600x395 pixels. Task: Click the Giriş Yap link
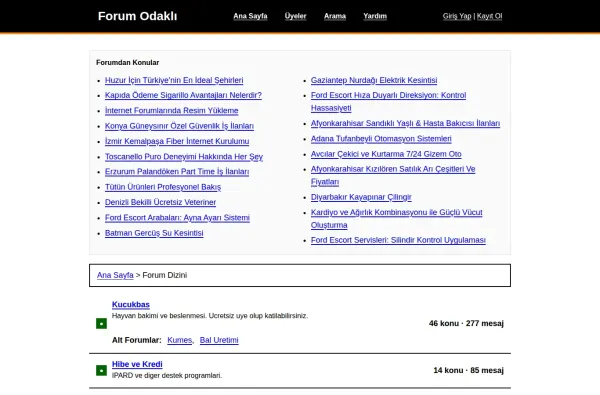click(x=457, y=16)
